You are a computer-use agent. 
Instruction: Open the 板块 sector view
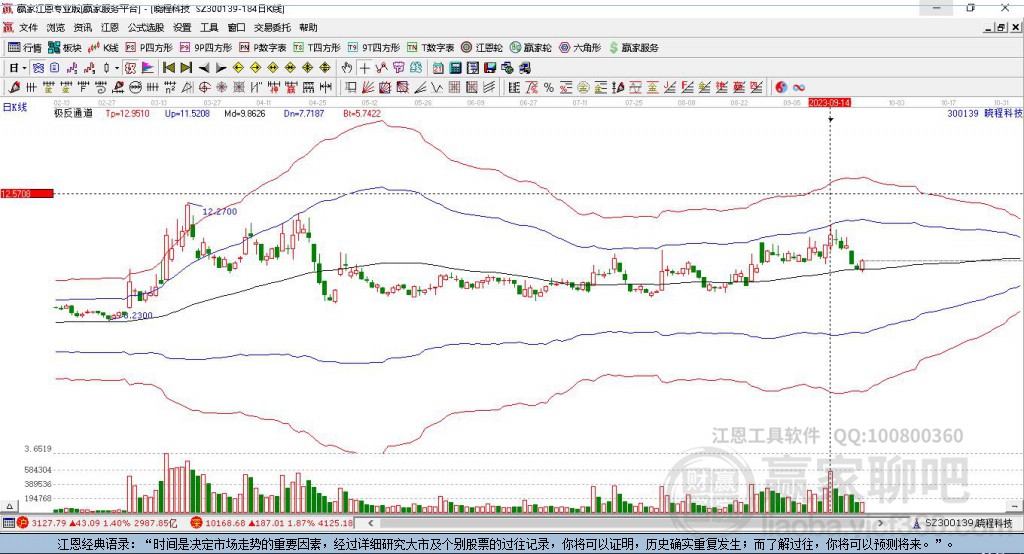[x=65, y=48]
